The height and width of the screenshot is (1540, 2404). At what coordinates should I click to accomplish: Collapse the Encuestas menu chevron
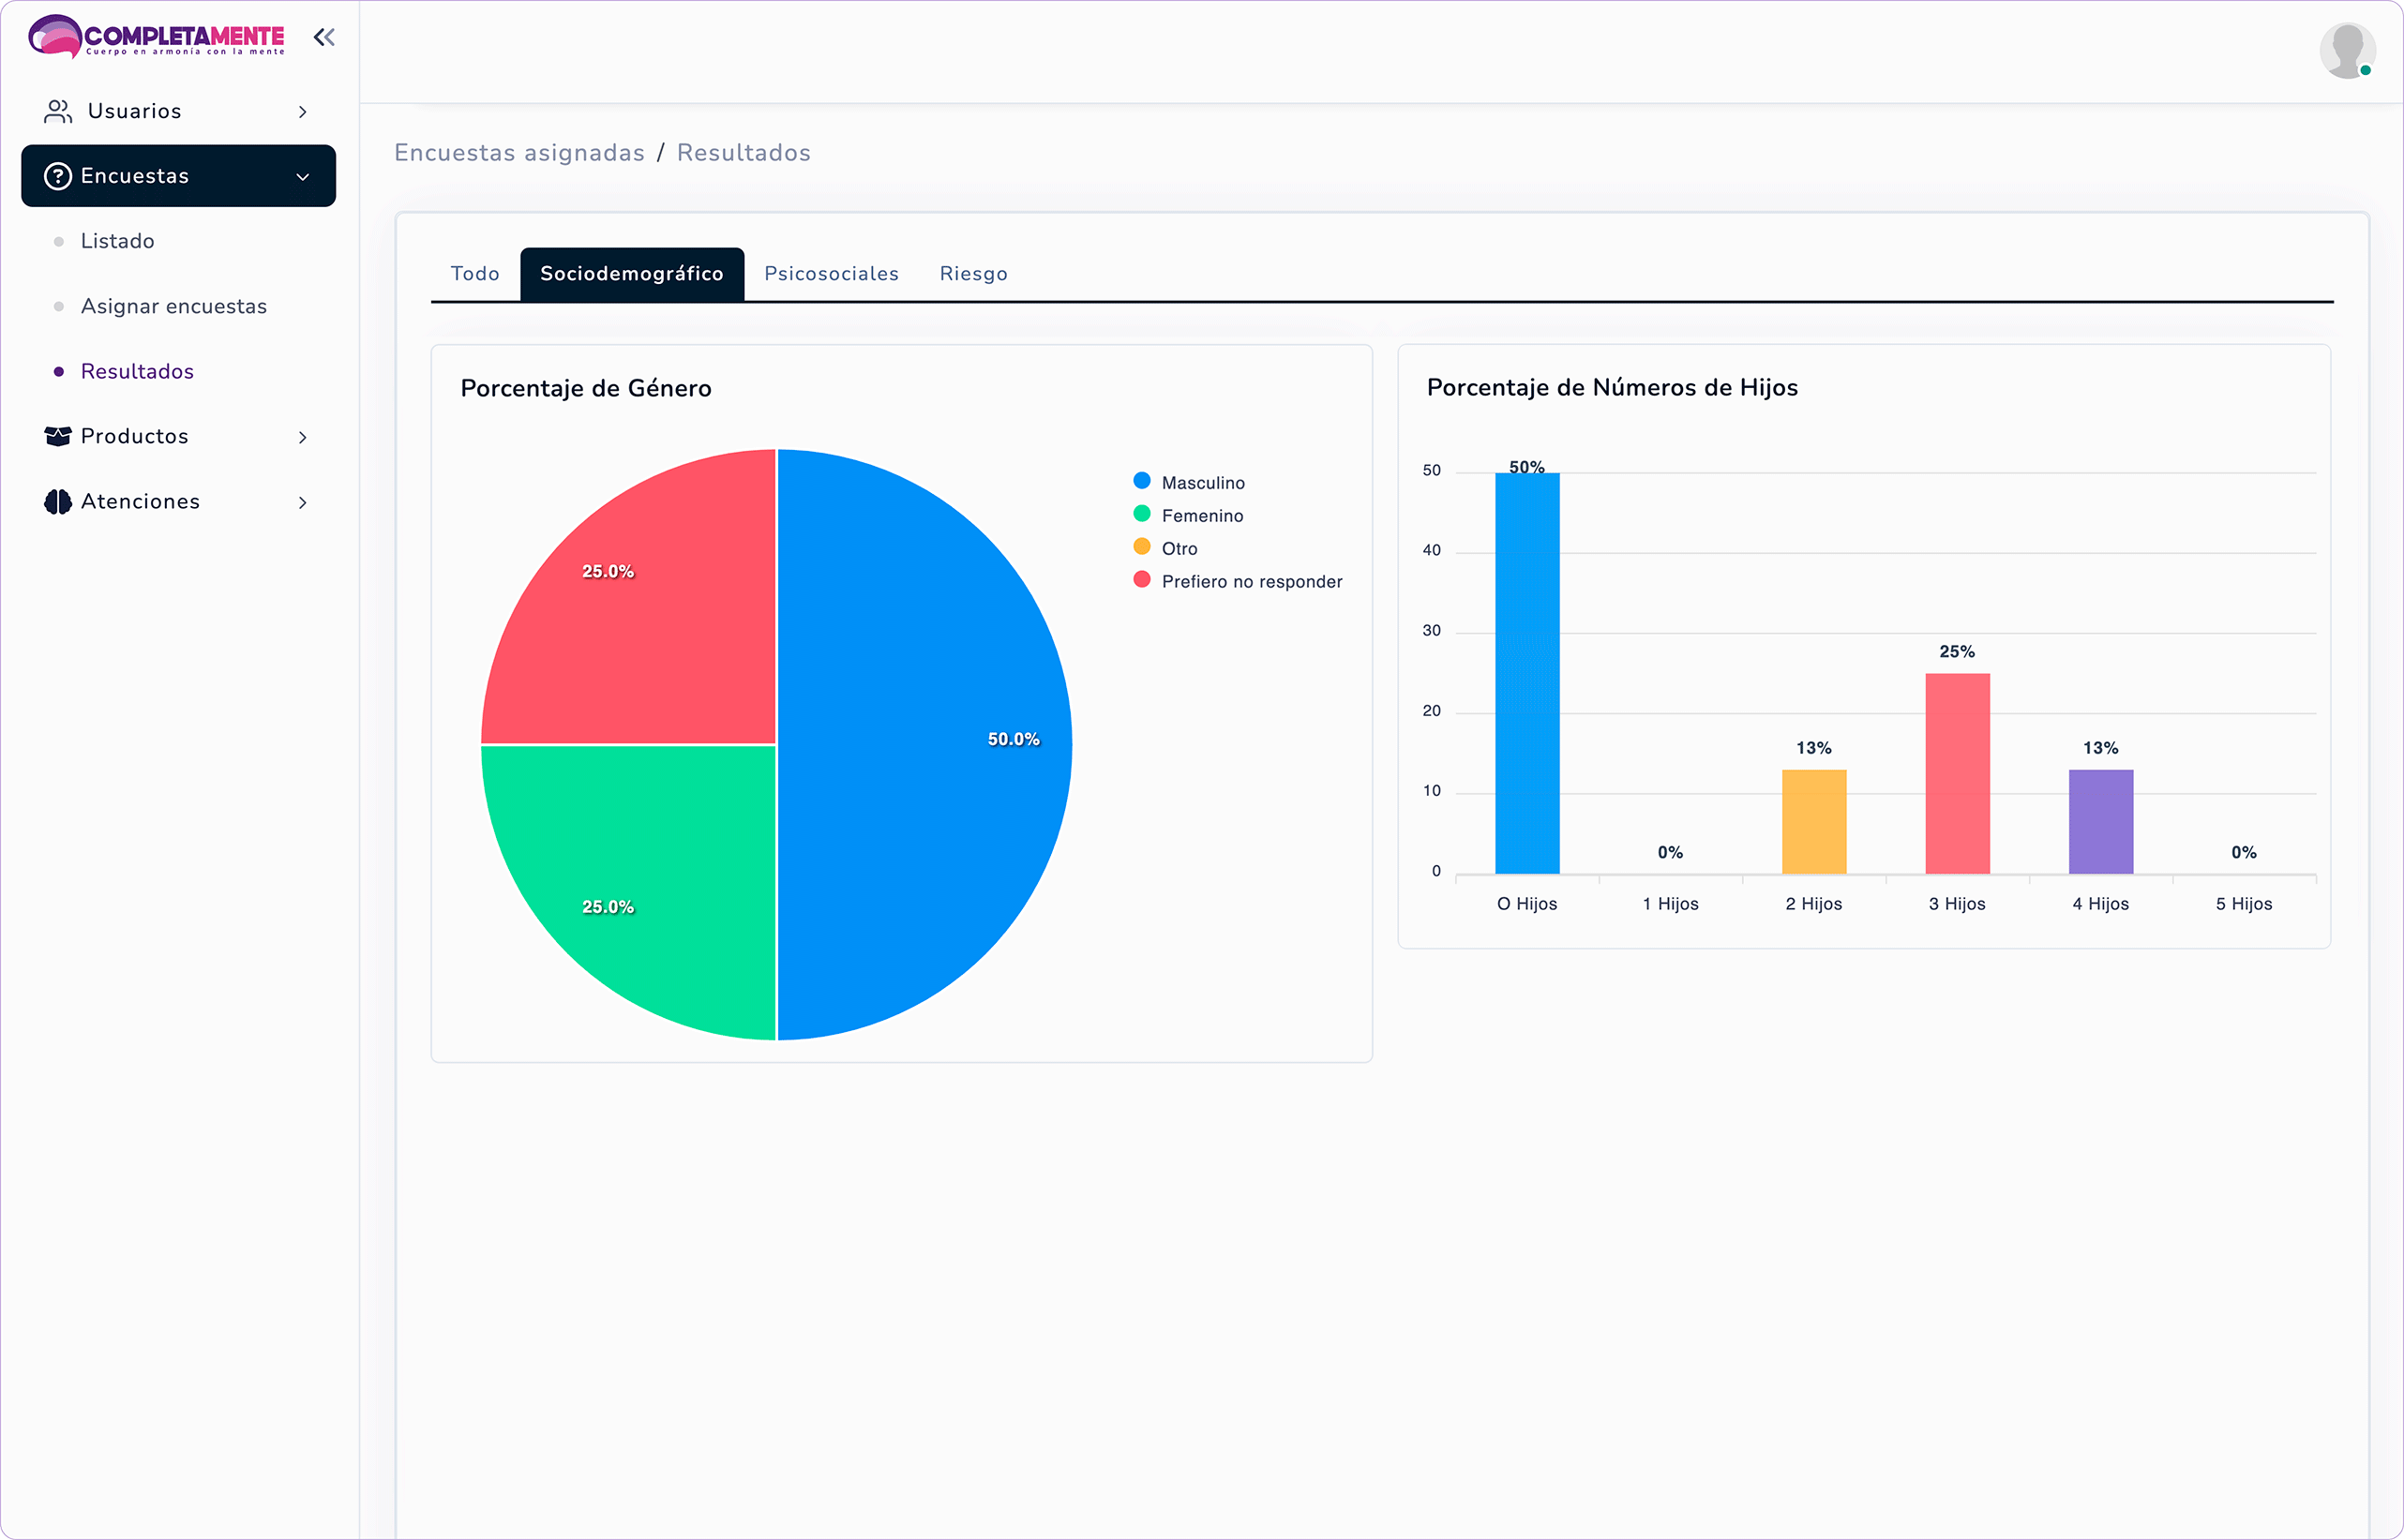[x=302, y=177]
